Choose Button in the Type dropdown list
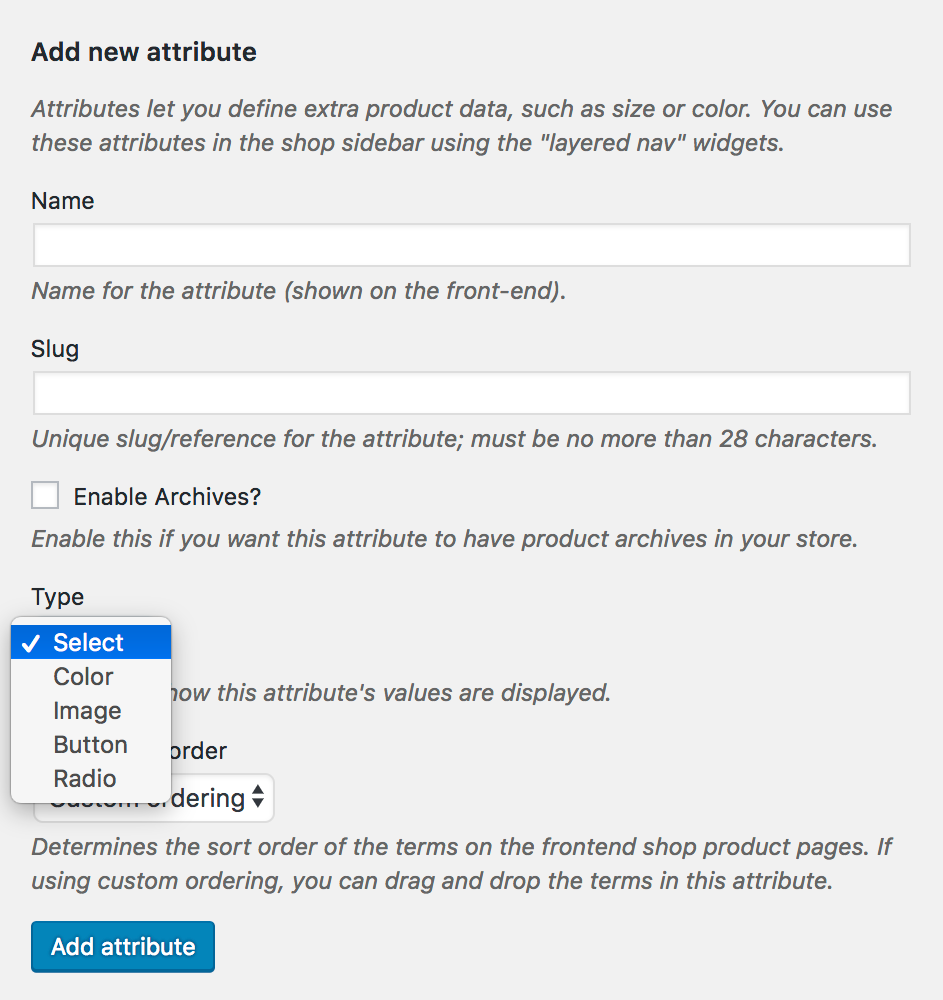The width and height of the screenshot is (943, 1000). click(91, 744)
